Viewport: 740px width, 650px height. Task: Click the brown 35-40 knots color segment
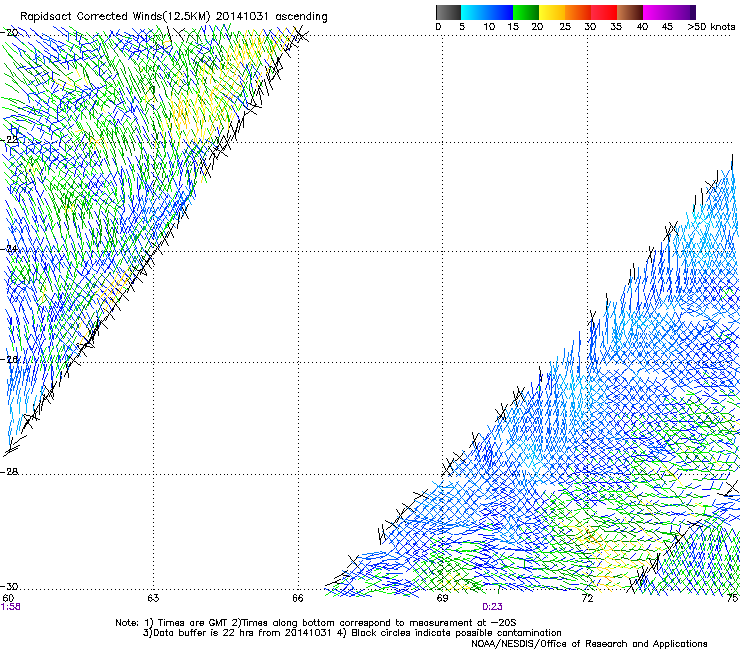[630, 12]
